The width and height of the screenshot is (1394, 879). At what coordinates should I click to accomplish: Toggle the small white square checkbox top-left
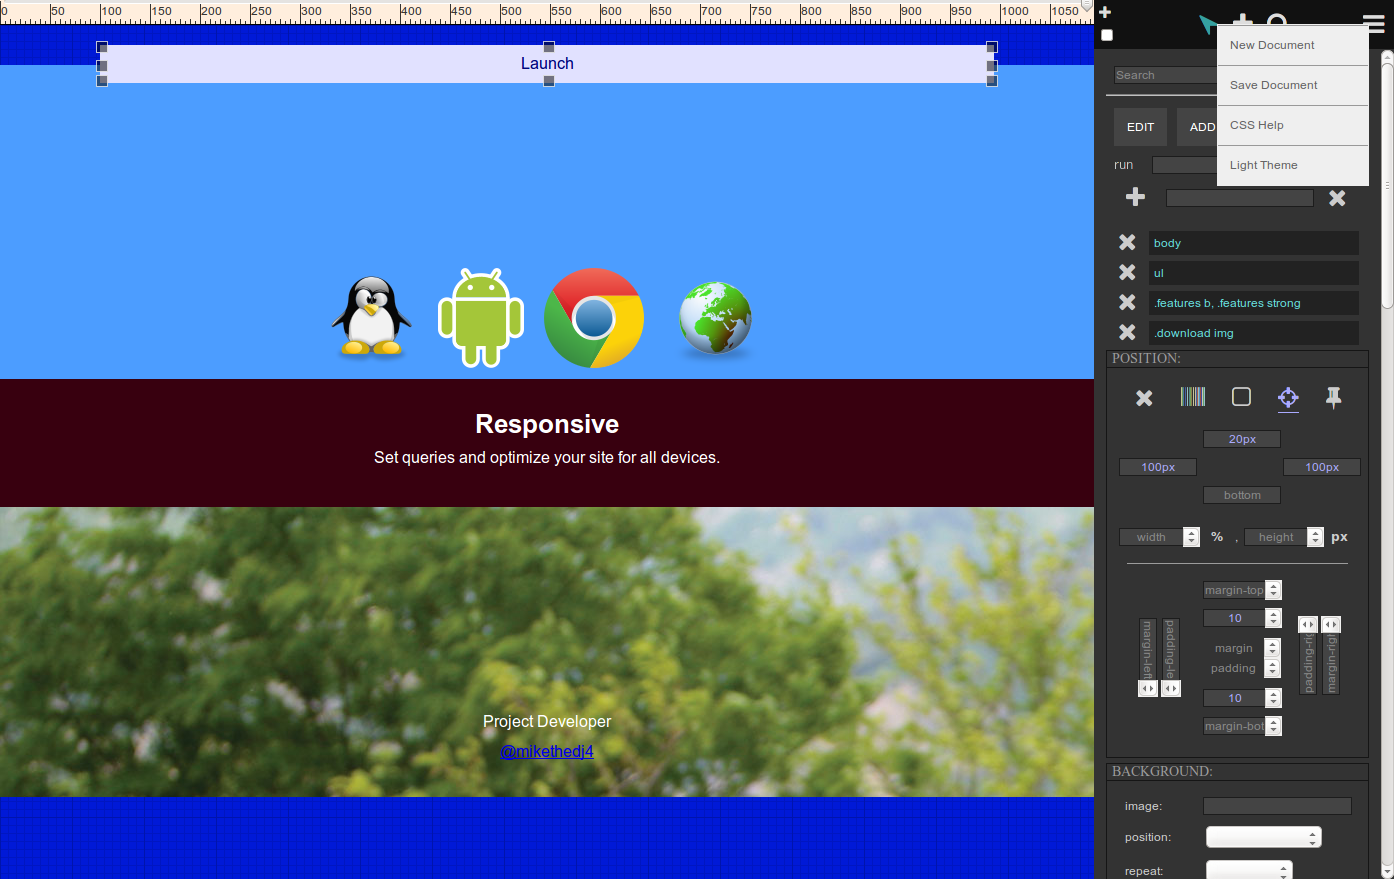[1106, 34]
